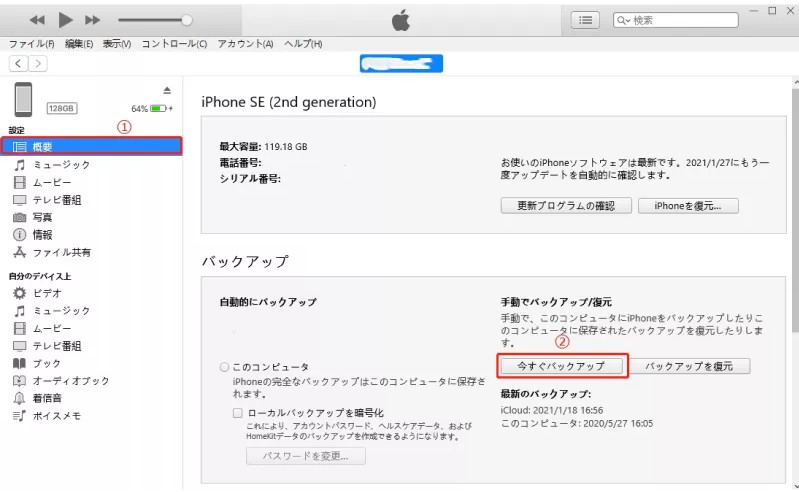Click the シリアル番号: label
Screen dimensions: 799x492
tap(250, 179)
